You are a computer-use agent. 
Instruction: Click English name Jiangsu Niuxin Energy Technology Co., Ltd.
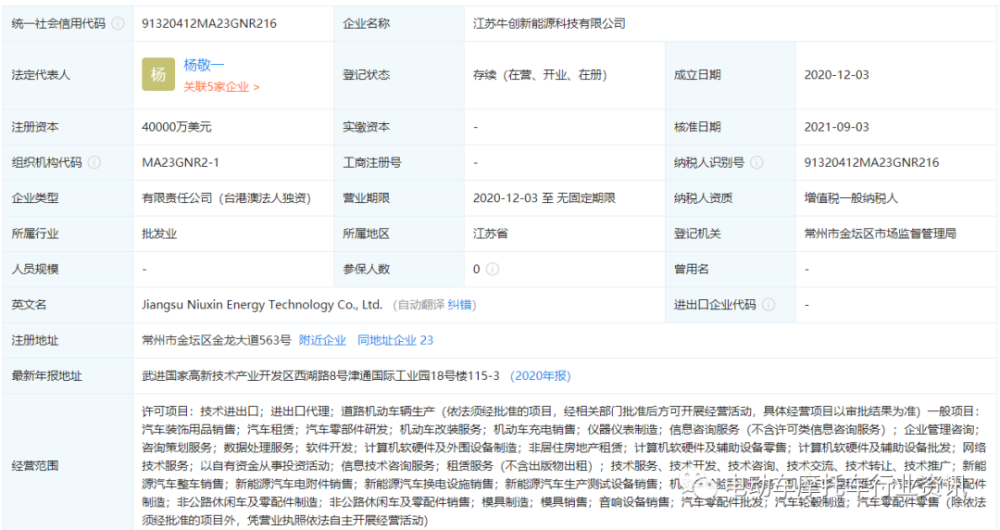pos(261,305)
